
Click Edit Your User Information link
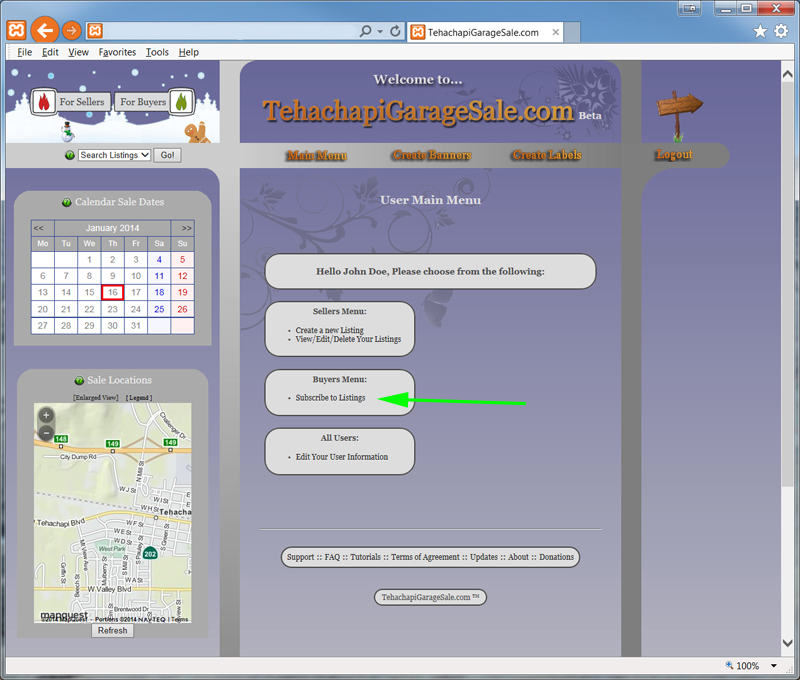pyautogui.click(x=342, y=457)
